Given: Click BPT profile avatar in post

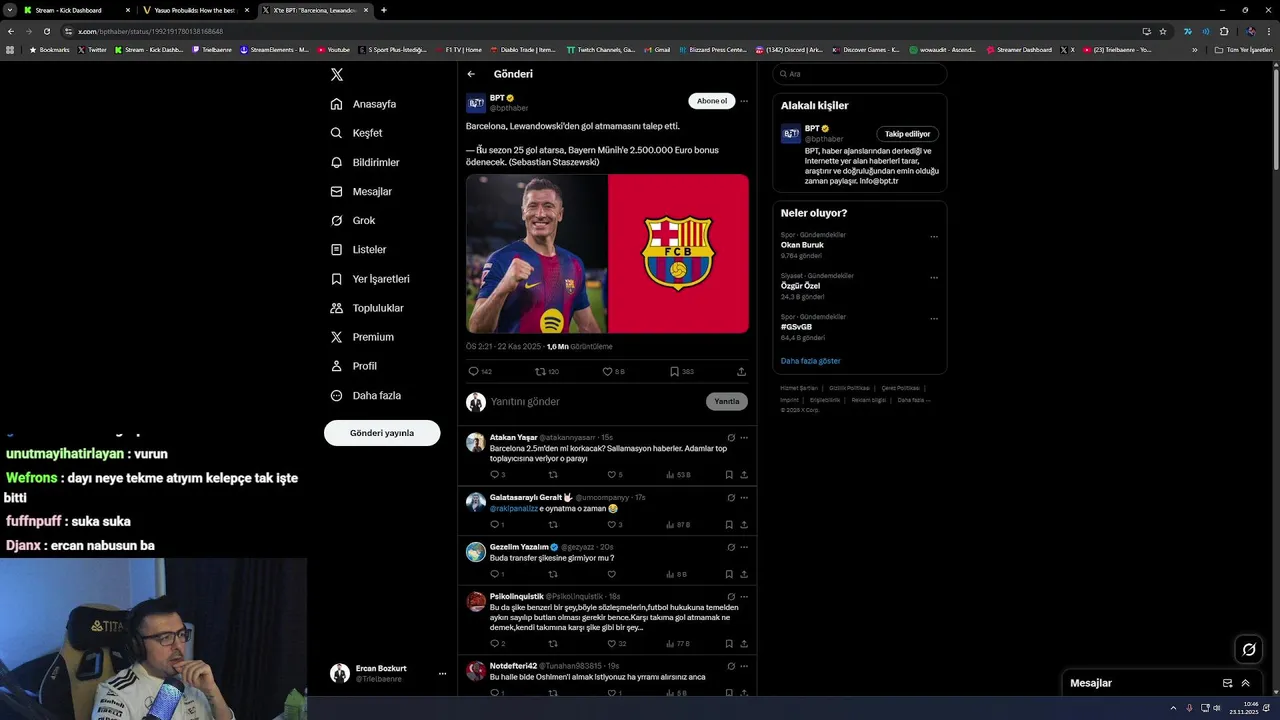Looking at the screenshot, I should tap(476, 103).
